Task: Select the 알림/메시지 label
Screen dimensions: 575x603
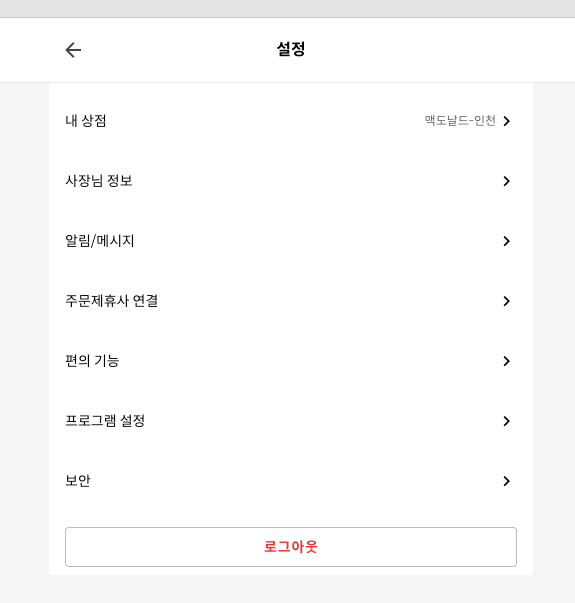Action: (x=100, y=241)
